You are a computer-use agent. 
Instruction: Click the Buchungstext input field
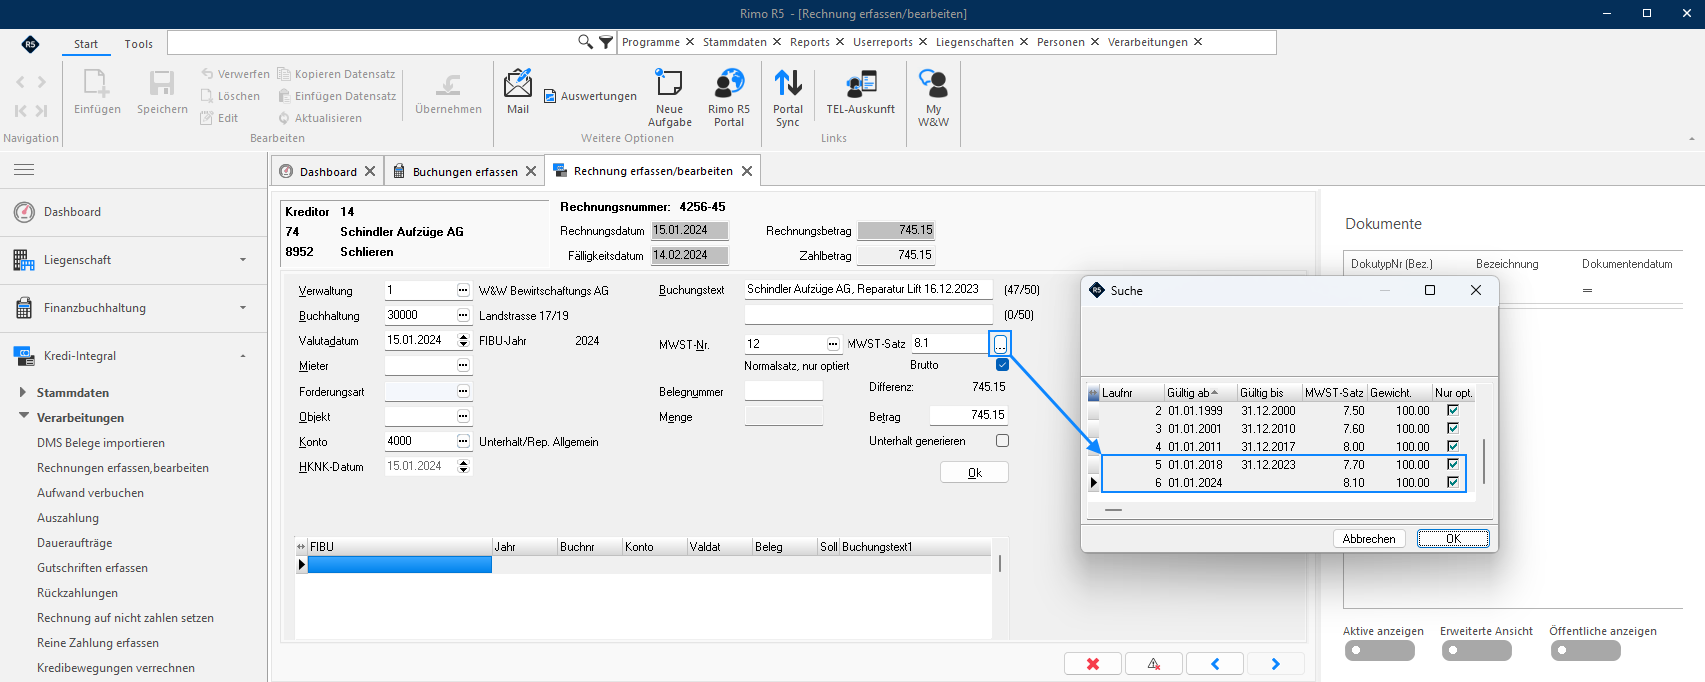click(869, 289)
